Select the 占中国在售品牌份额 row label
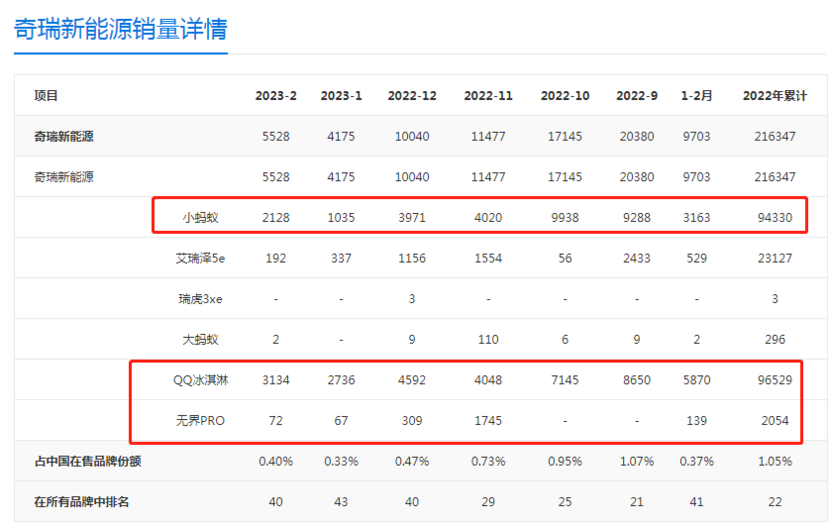The height and width of the screenshot is (525, 830). pos(88,461)
